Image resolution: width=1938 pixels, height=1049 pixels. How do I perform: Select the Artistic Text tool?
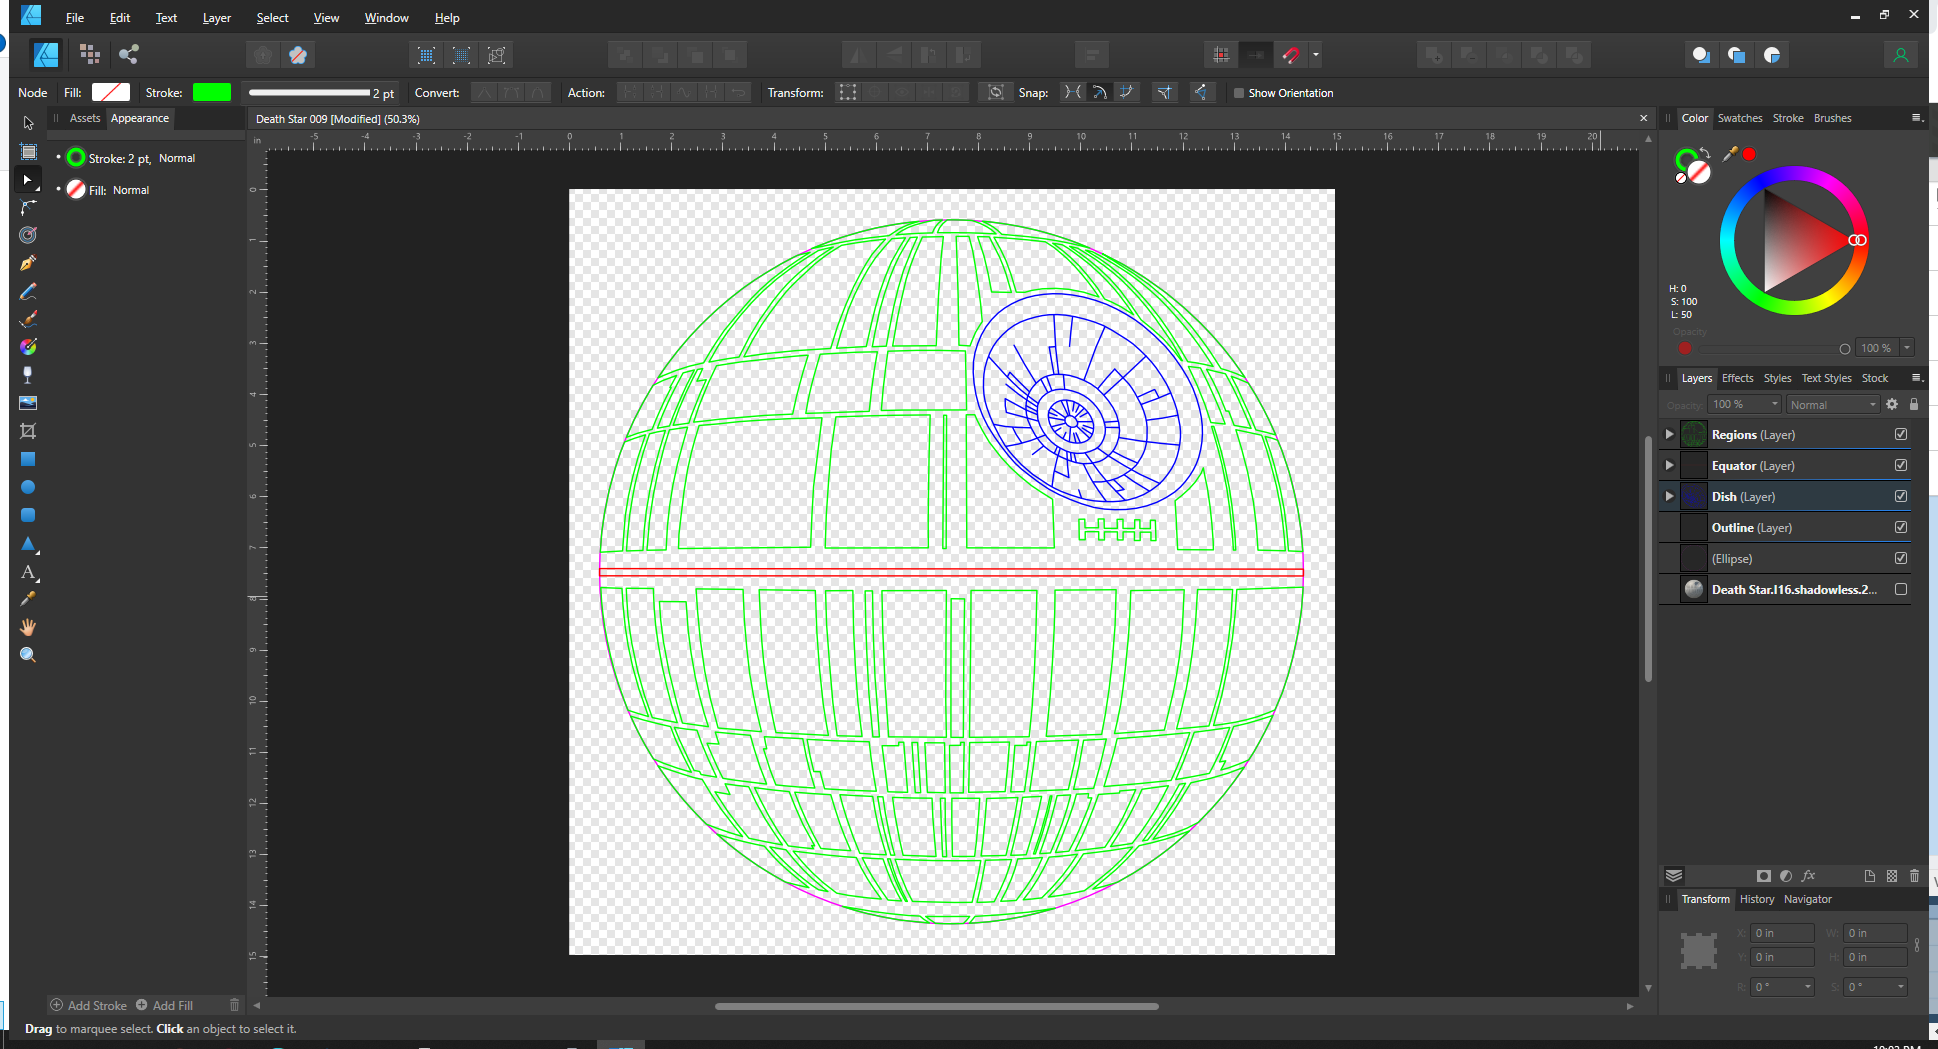28,572
